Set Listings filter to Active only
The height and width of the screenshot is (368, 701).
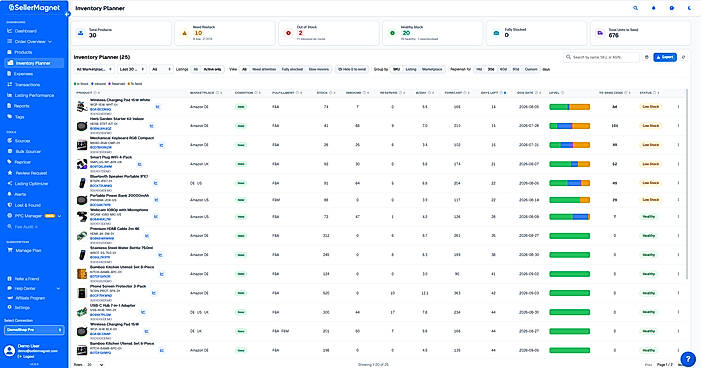pyautogui.click(x=212, y=69)
